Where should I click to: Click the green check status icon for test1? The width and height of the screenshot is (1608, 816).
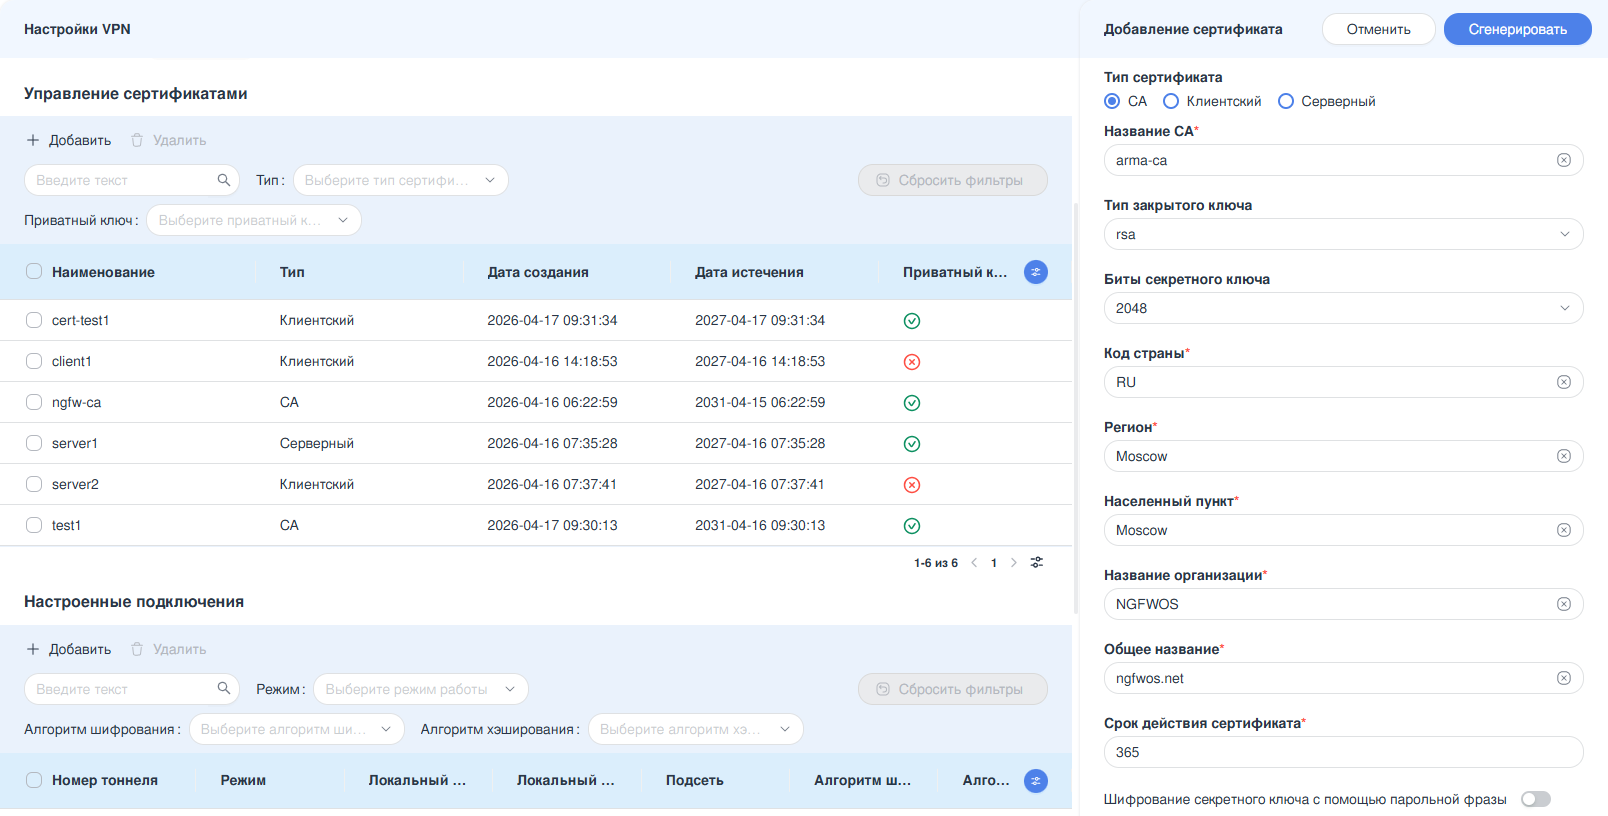(x=912, y=526)
